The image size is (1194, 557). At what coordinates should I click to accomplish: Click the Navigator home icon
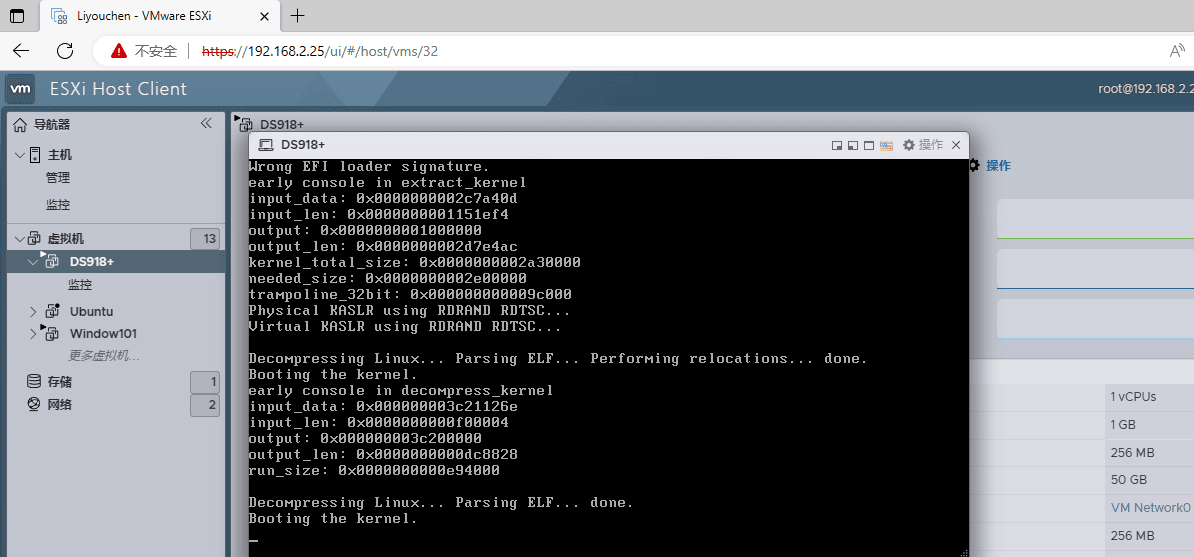point(21,124)
